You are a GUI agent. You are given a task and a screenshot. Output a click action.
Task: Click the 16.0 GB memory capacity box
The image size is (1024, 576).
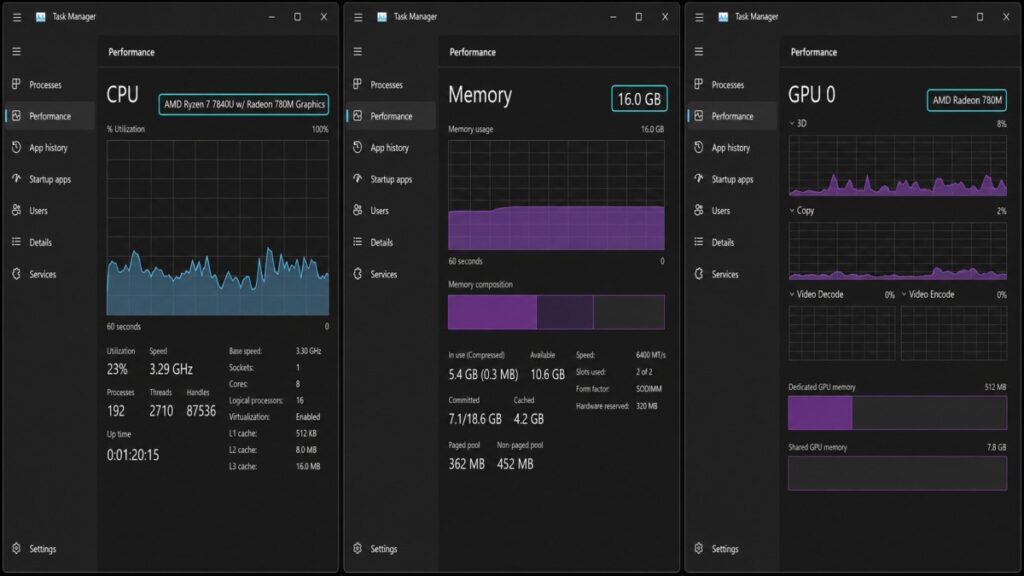click(639, 99)
